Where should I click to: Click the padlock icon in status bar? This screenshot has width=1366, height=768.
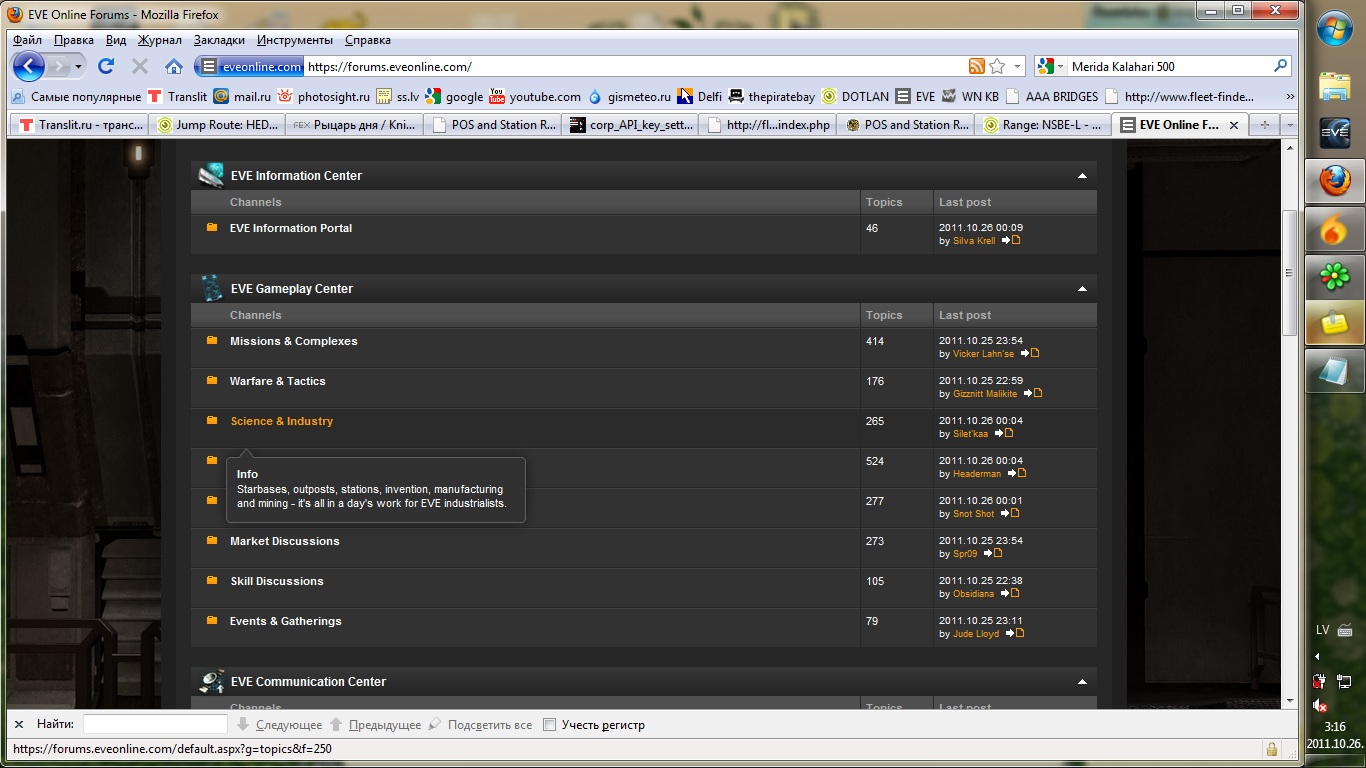(1272, 748)
